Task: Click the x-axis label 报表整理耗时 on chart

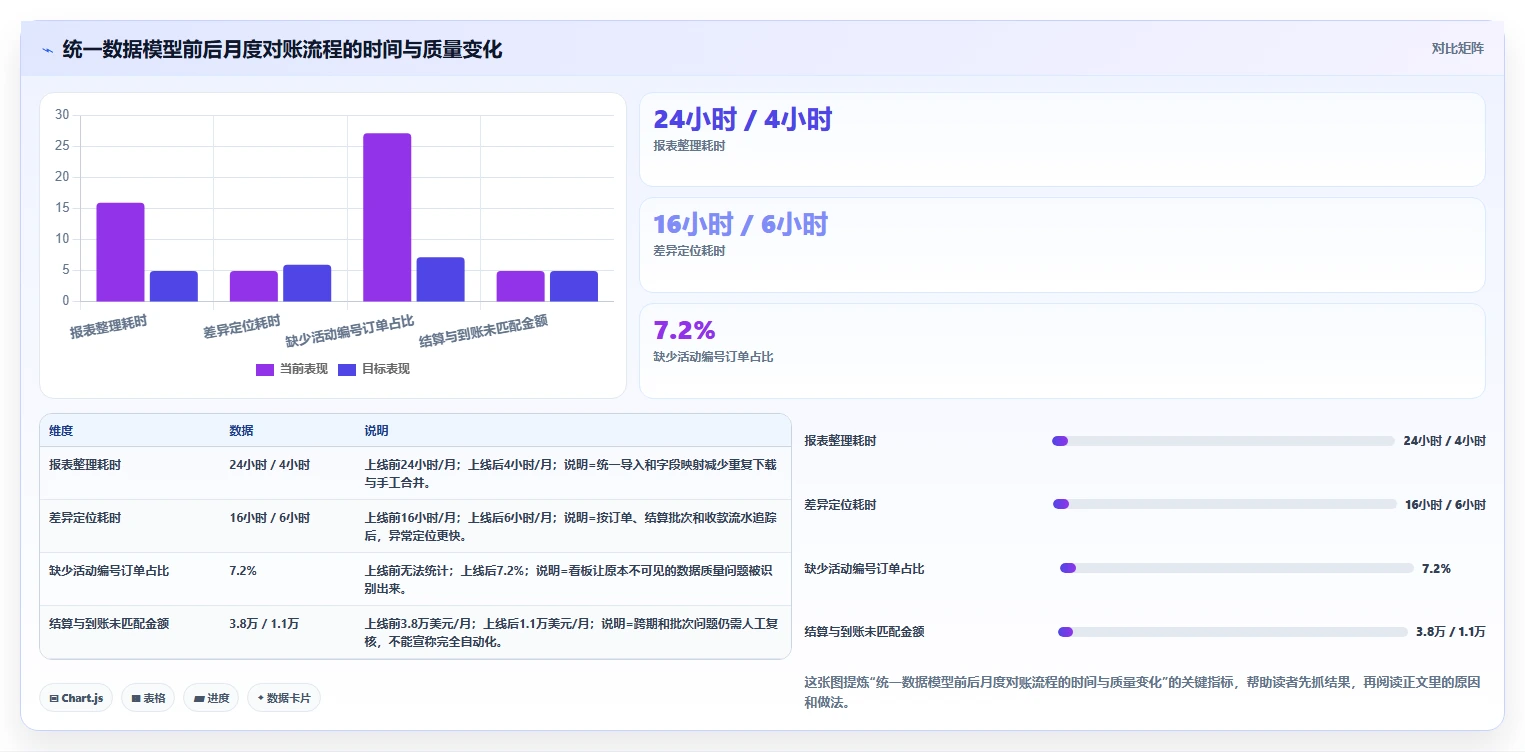Action: click(x=108, y=326)
